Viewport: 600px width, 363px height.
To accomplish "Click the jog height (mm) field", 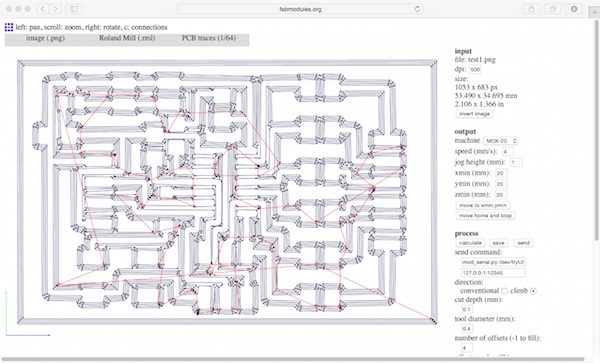I will (516, 162).
